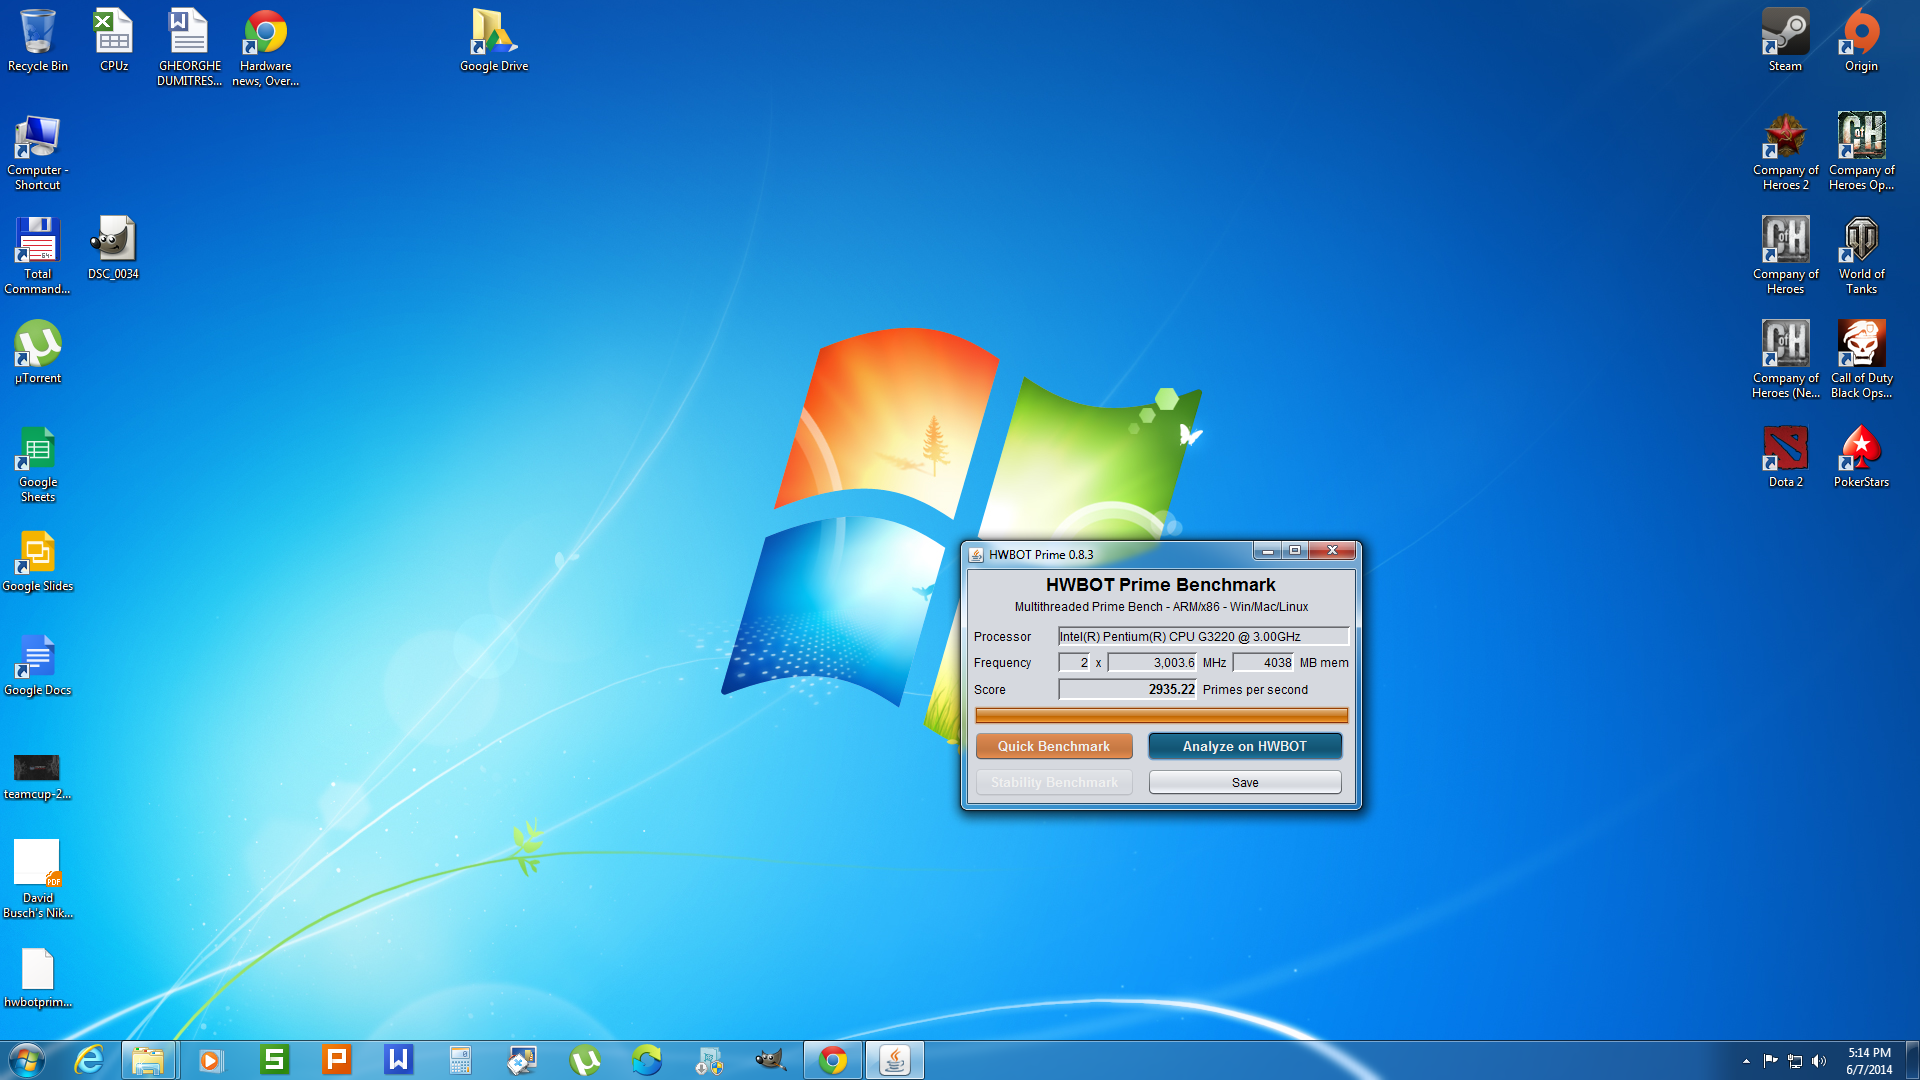
Task: Click the Score field showing 2935.22
Action: click(x=1127, y=689)
